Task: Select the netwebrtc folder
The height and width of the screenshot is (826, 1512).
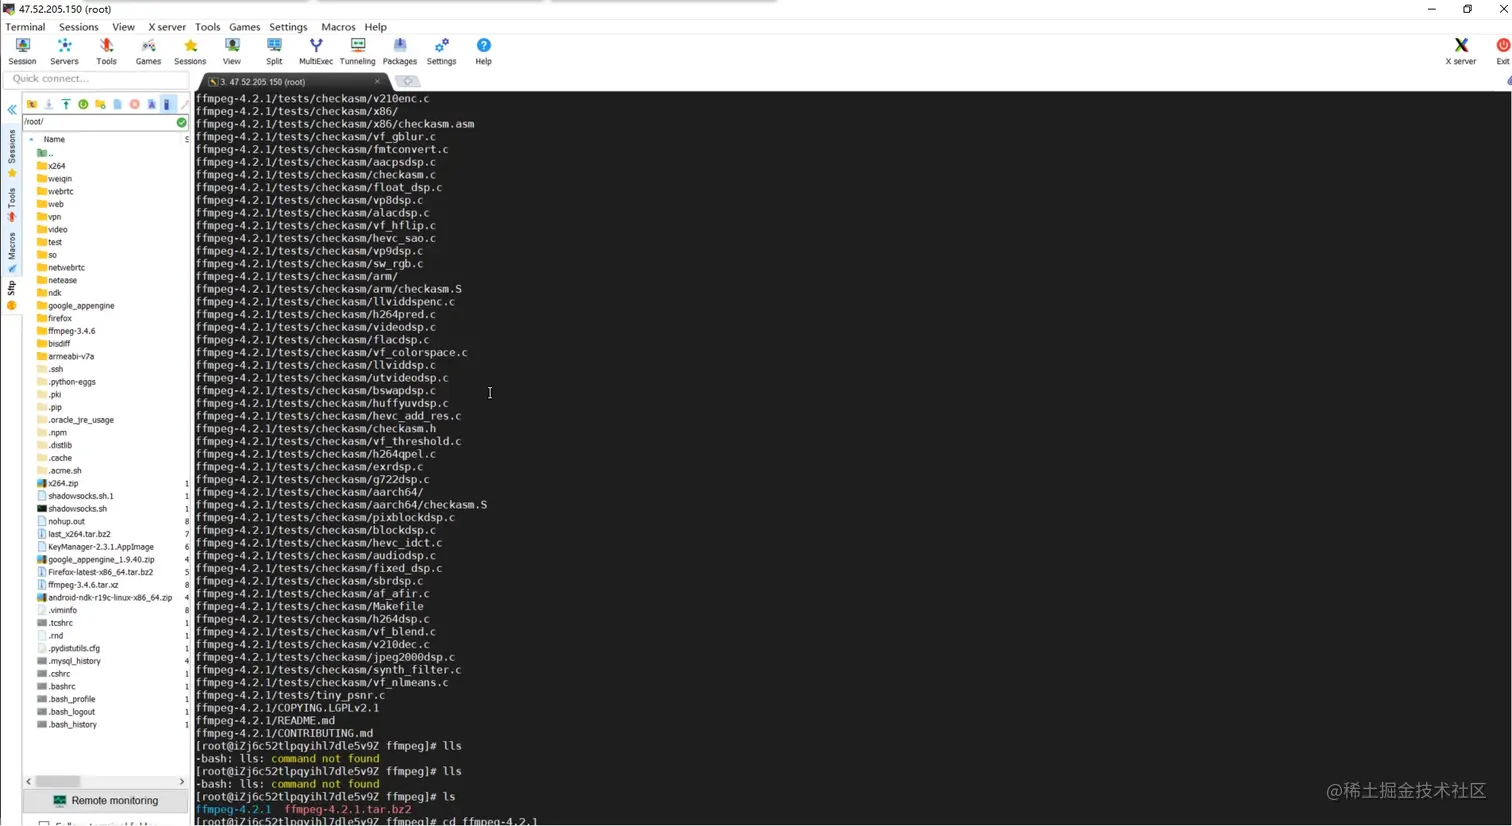Action: pos(61,268)
